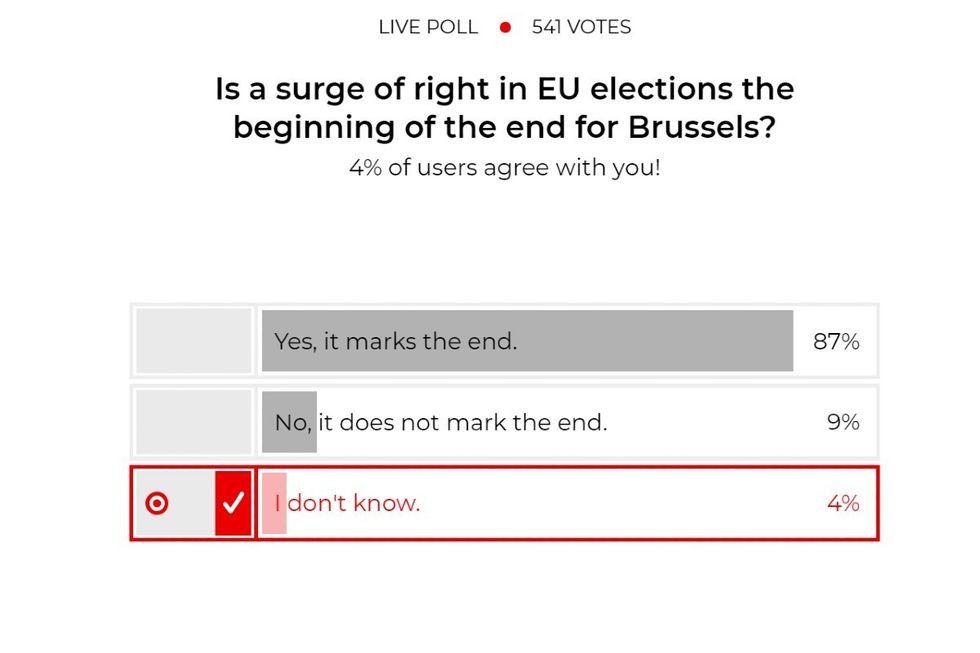Click the red live indicator dot

[x=504, y=27]
